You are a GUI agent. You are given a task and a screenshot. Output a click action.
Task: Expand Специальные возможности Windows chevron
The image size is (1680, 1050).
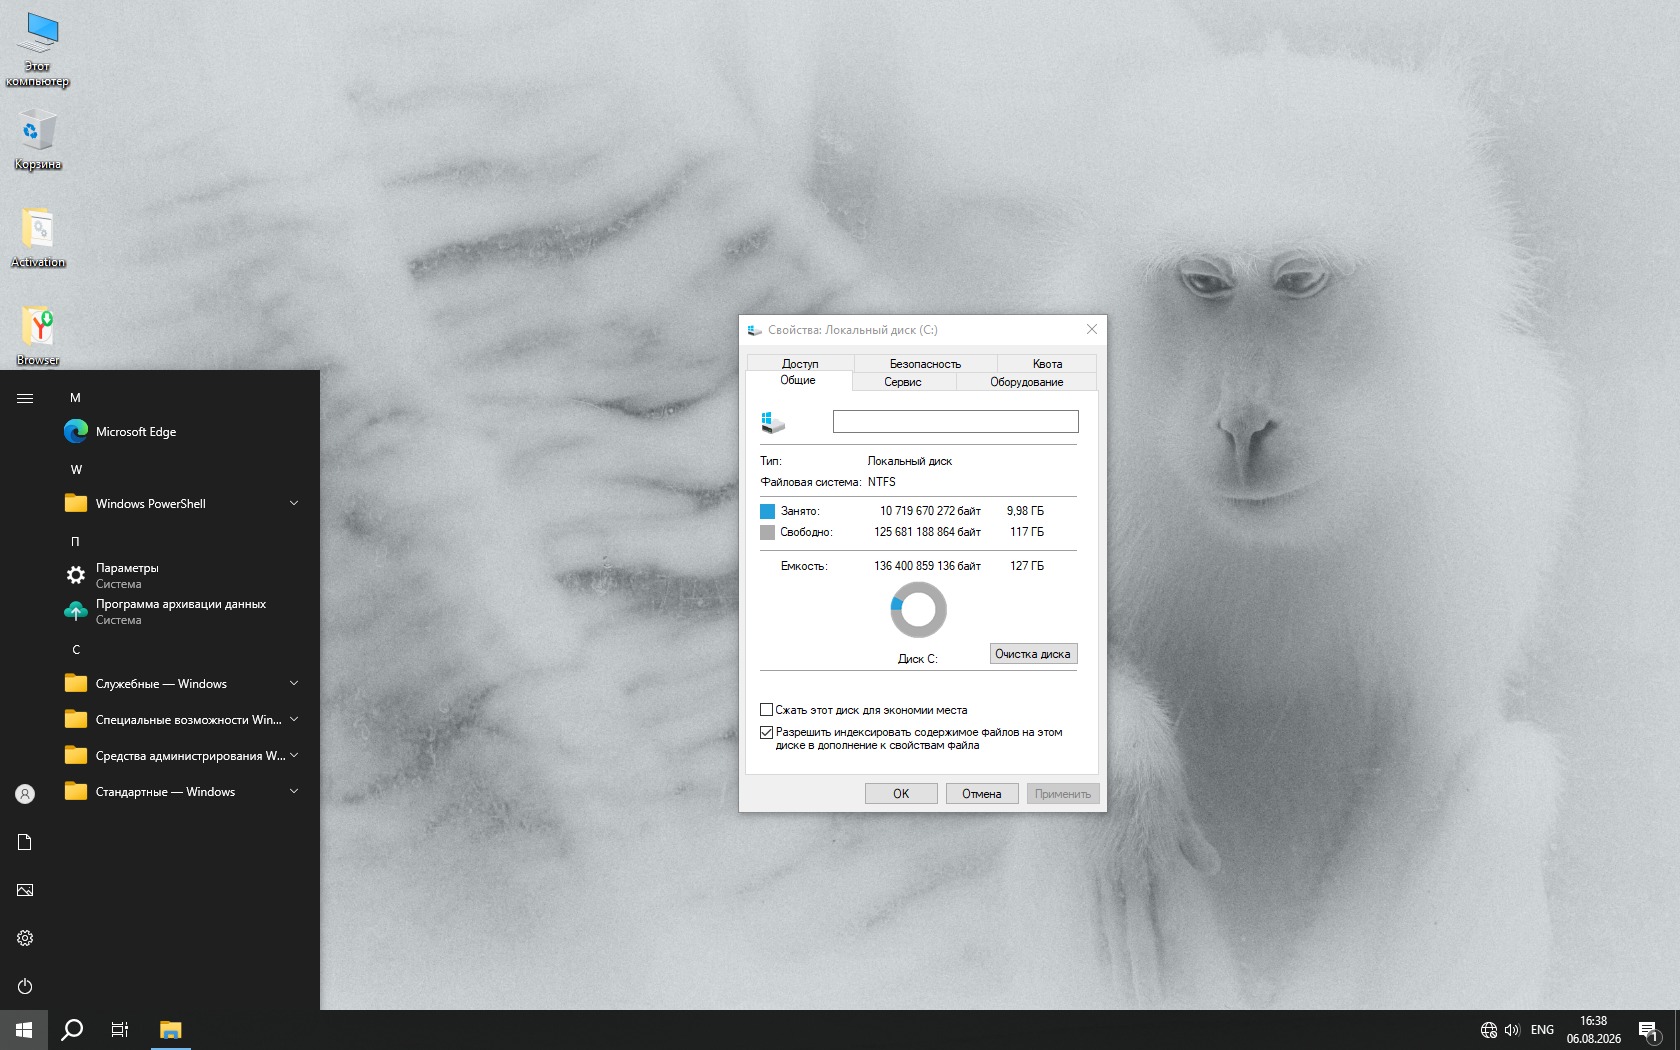294,719
